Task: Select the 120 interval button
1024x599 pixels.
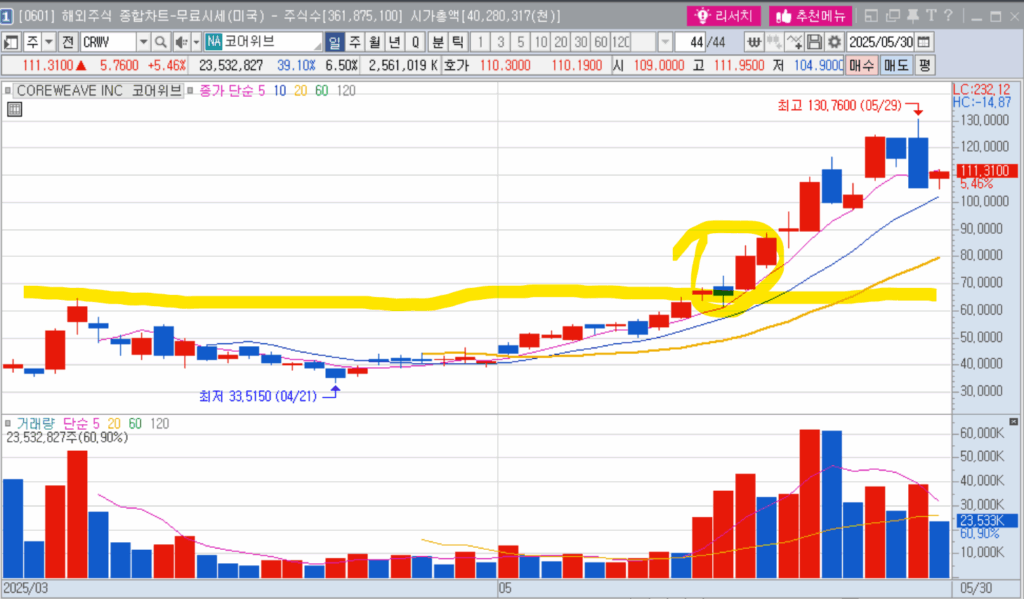Action: pyautogui.click(x=621, y=42)
